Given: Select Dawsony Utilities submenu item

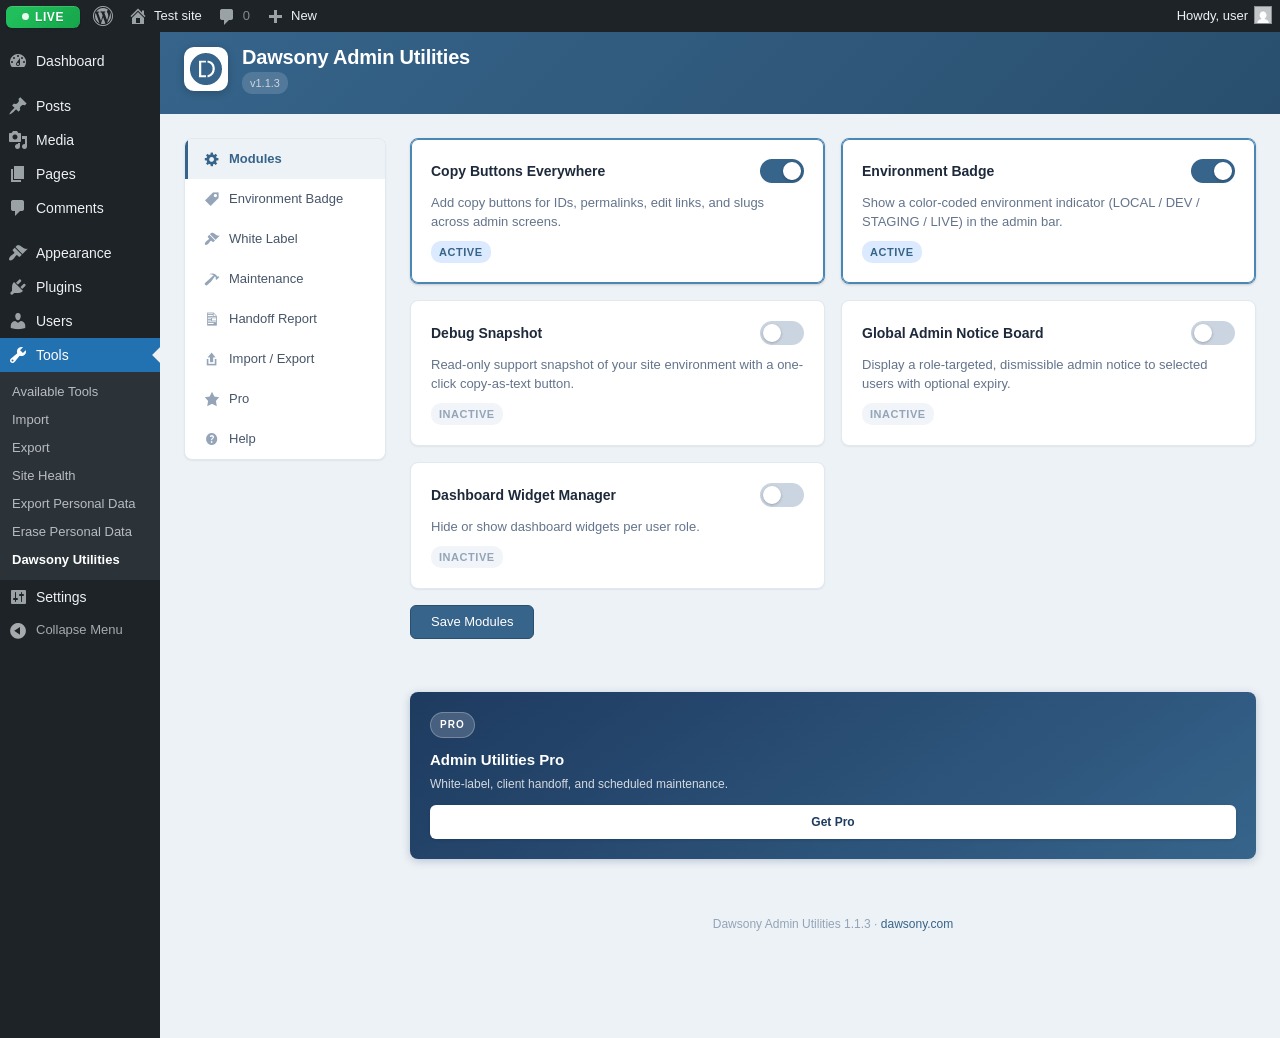Looking at the screenshot, I should pyautogui.click(x=66, y=560).
